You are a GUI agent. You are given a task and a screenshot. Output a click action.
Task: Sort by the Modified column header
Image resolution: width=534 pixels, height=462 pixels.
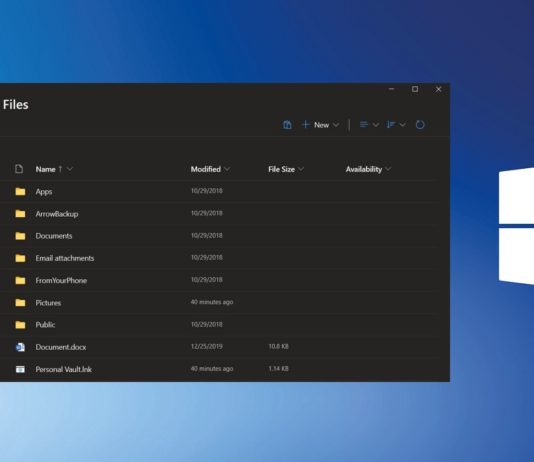pyautogui.click(x=206, y=169)
